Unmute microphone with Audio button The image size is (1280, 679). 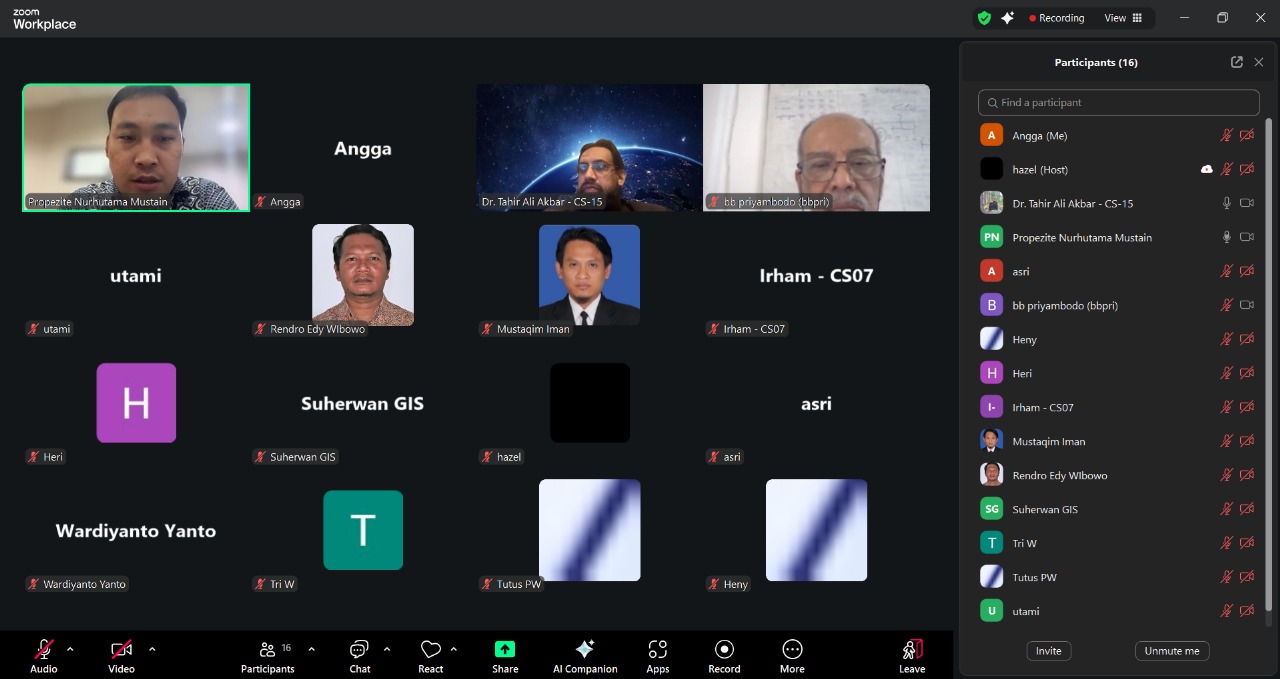(x=44, y=650)
